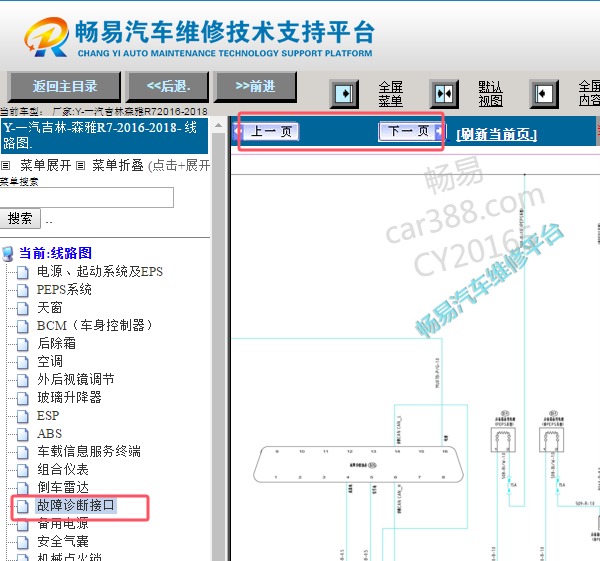The width and height of the screenshot is (600, 561).
Task: Open 电源、起动系统及EPS wiring diagram
Action: click(100, 271)
